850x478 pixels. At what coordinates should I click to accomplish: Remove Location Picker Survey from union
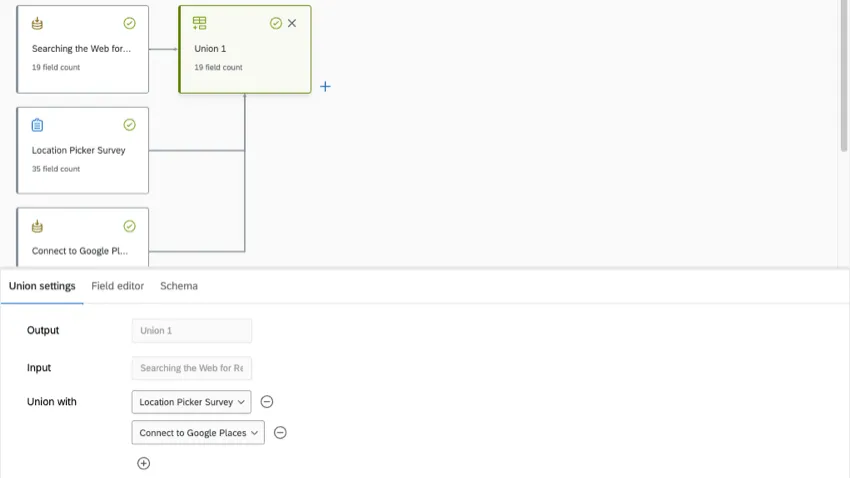267,402
